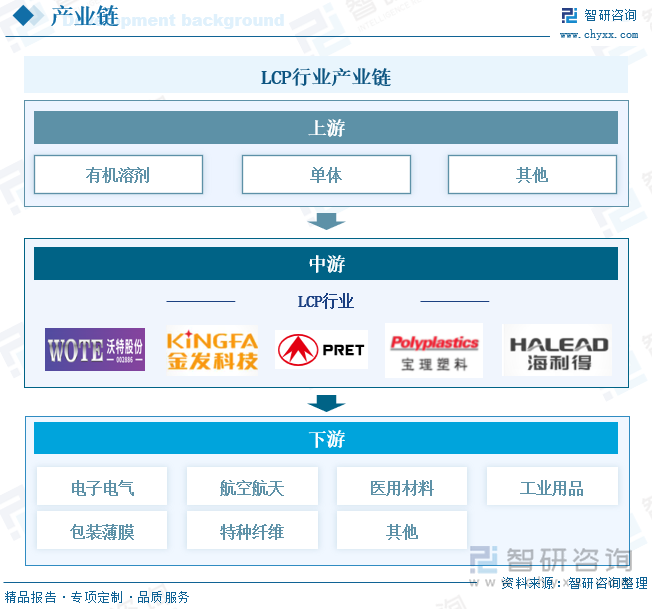Select the upstream 其他 box
This screenshot has width=652, height=609.
pyautogui.click(x=532, y=175)
